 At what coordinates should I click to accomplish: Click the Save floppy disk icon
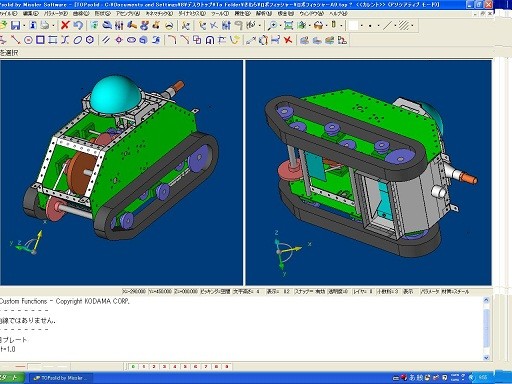(15, 25)
